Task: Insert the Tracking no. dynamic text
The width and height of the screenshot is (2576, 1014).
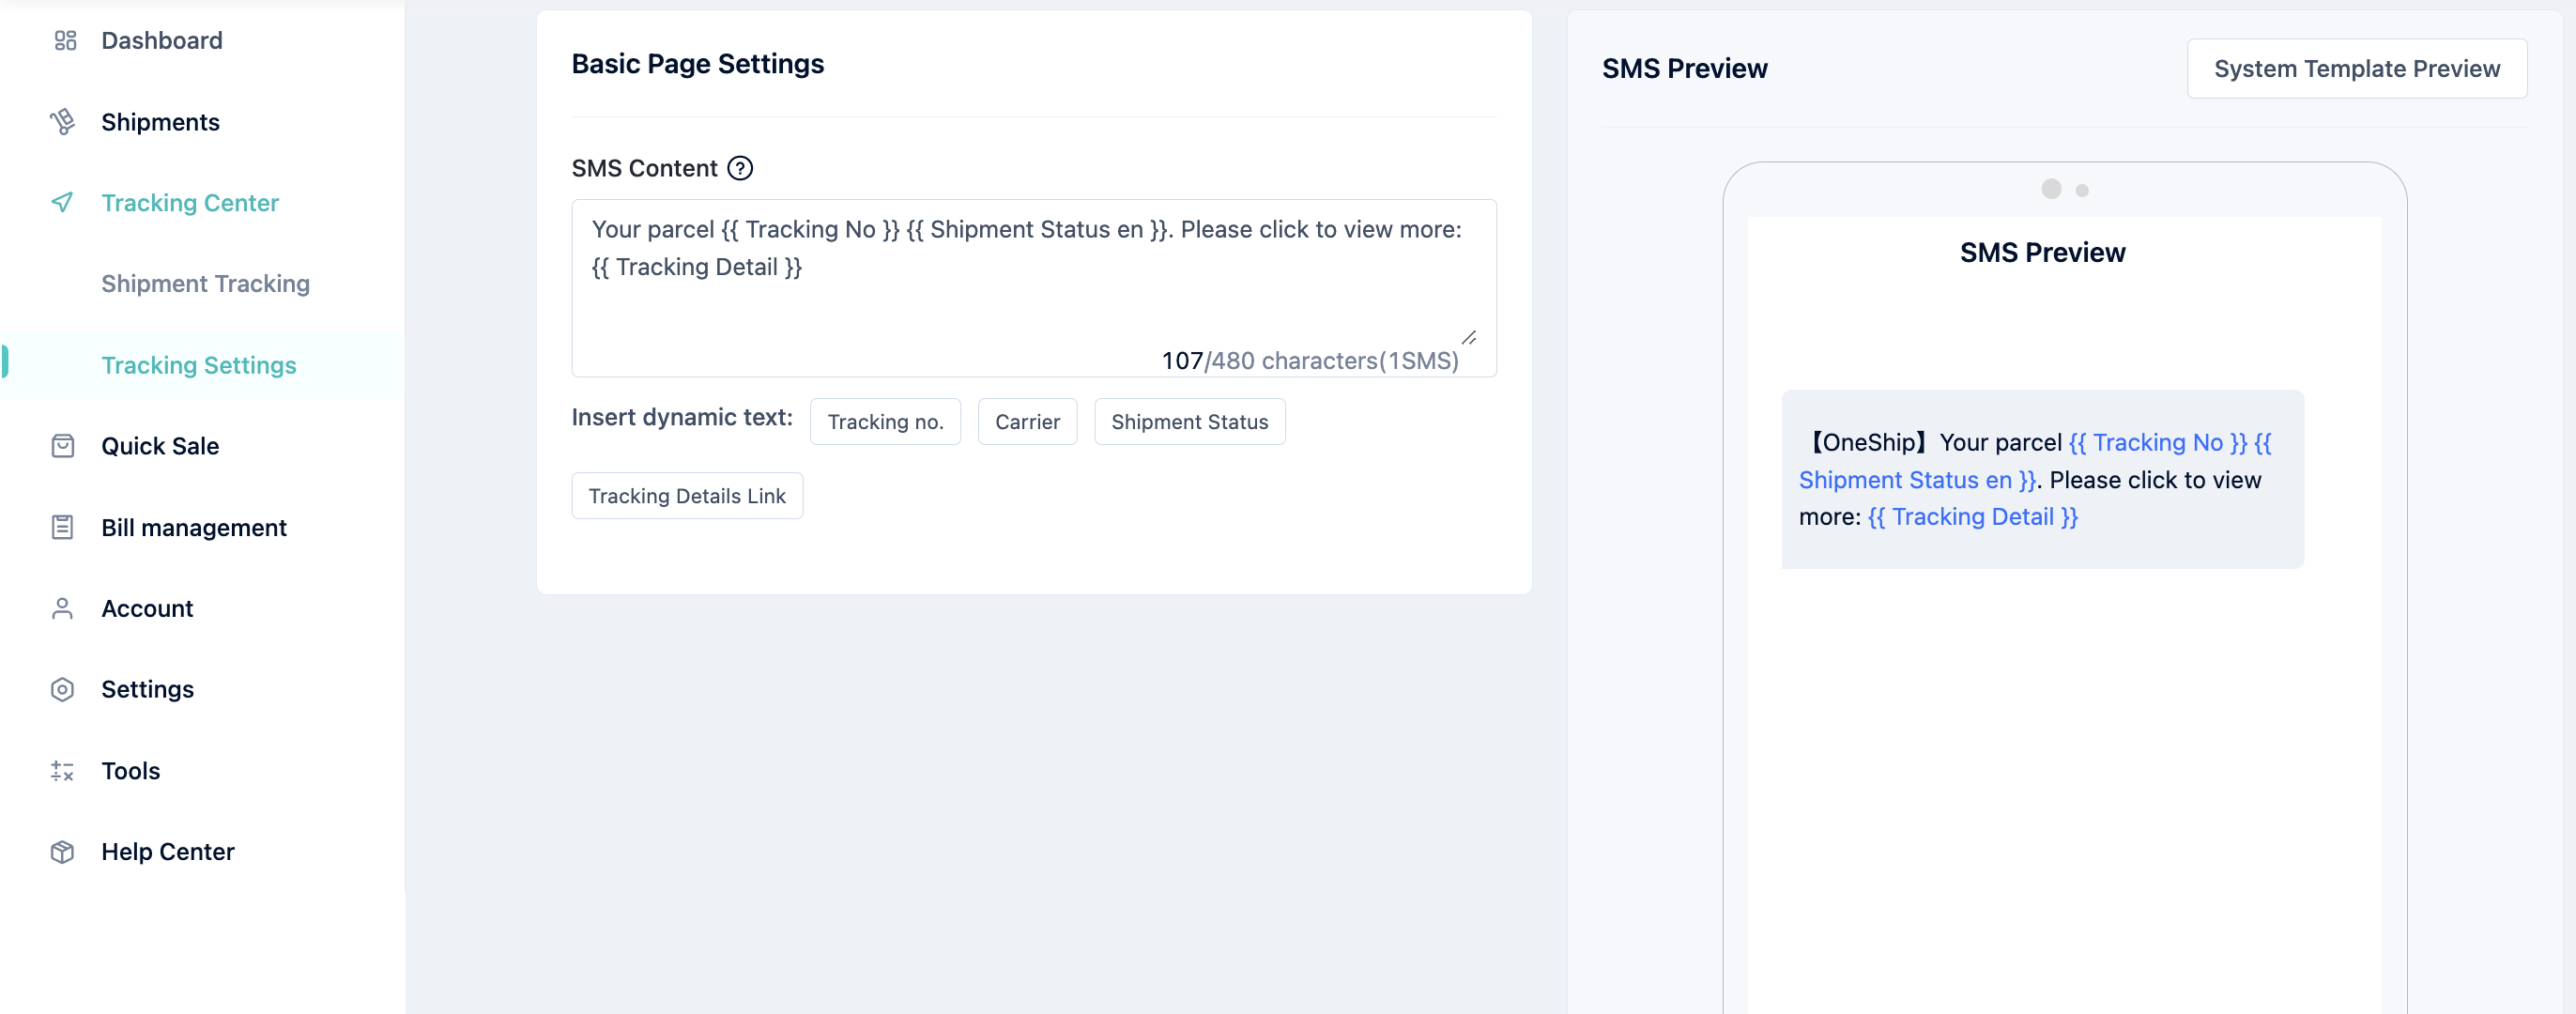Action: pos(885,422)
